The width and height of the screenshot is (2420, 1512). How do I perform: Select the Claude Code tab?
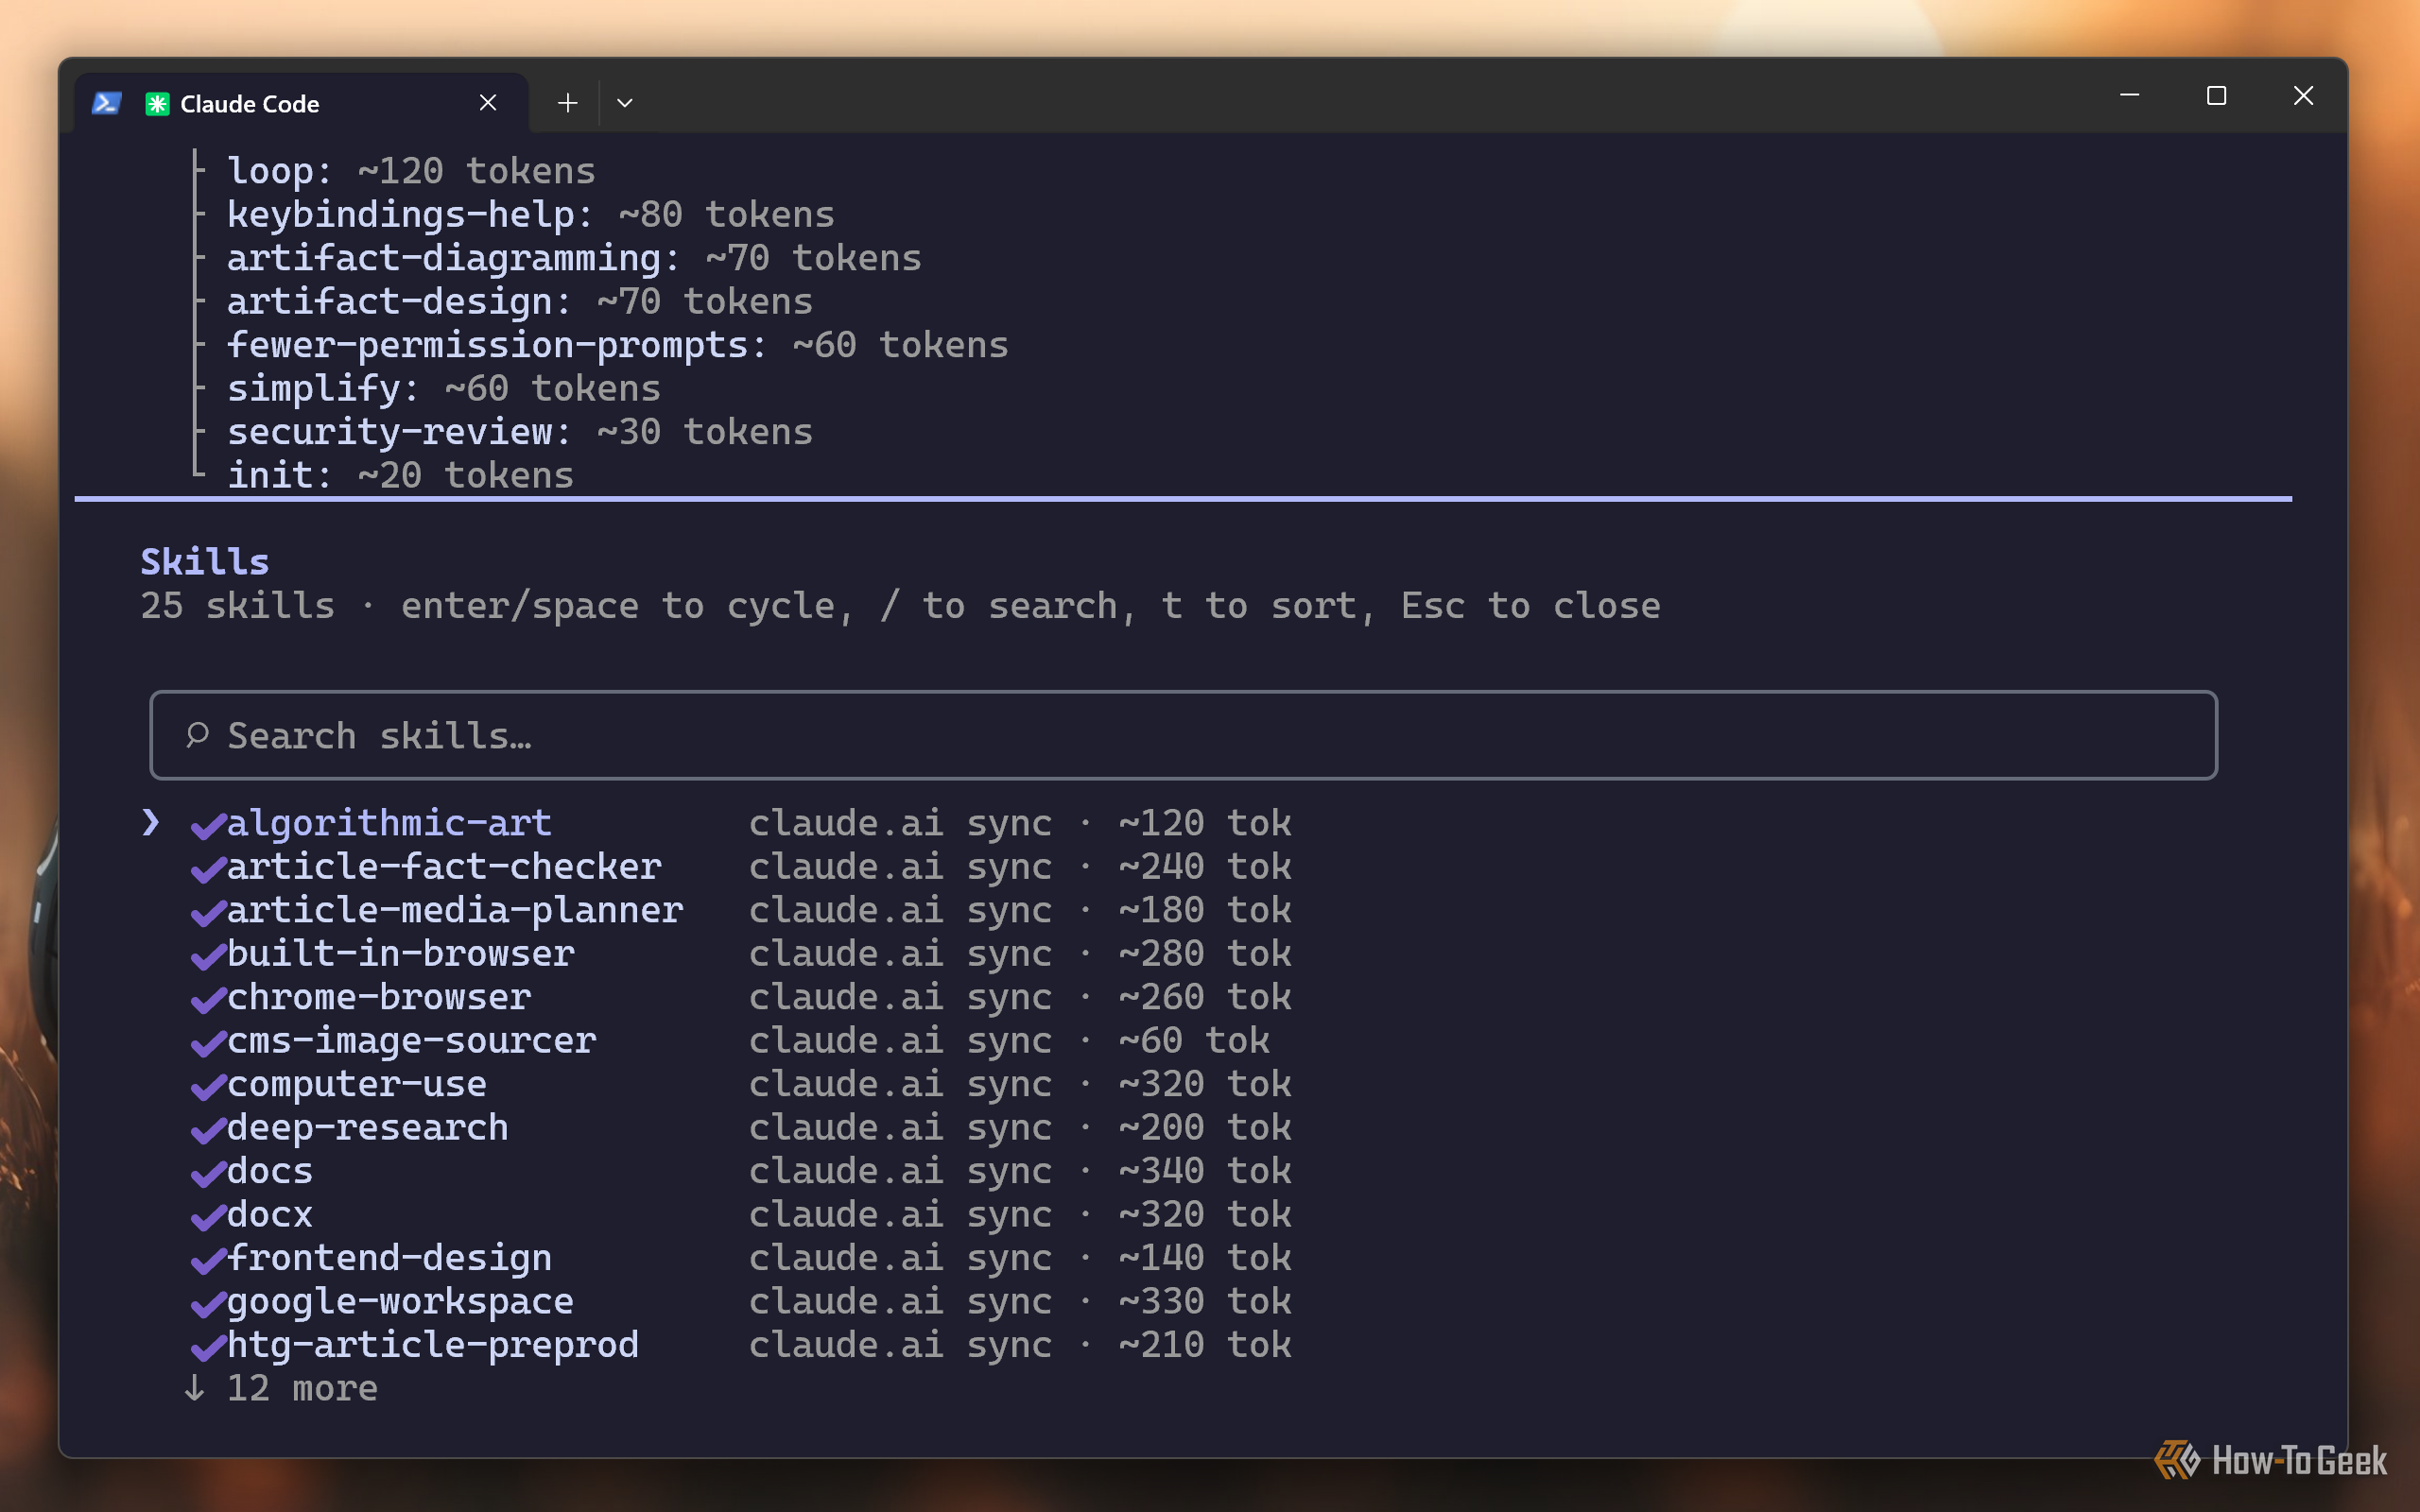(300, 103)
